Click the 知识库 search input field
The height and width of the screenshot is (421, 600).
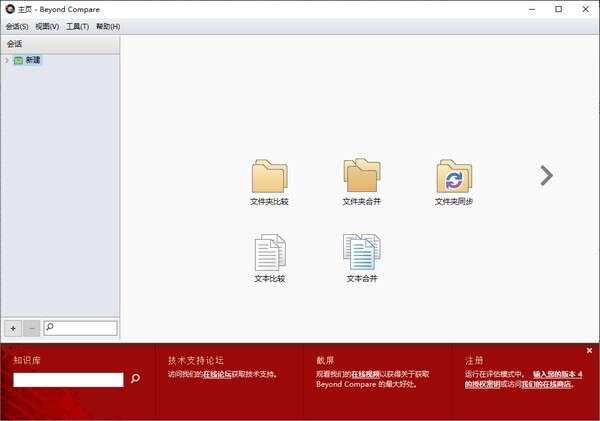click(x=68, y=380)
